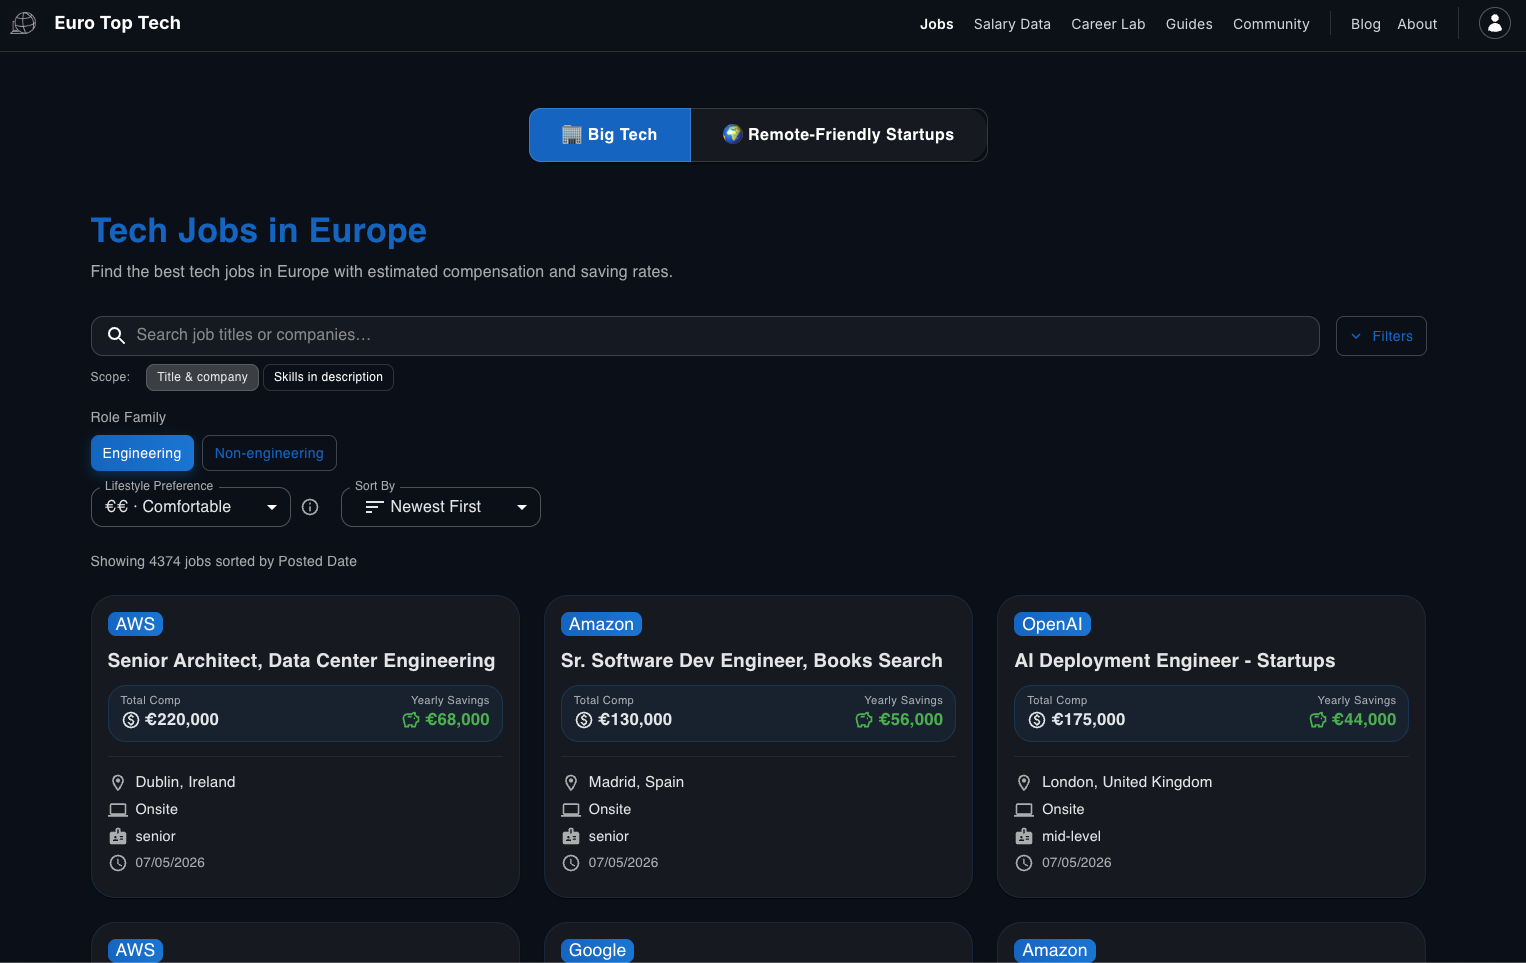Open the Salary Data menu item
The height and width of the screenshot is (963, 1526).
coord(1012,24)
